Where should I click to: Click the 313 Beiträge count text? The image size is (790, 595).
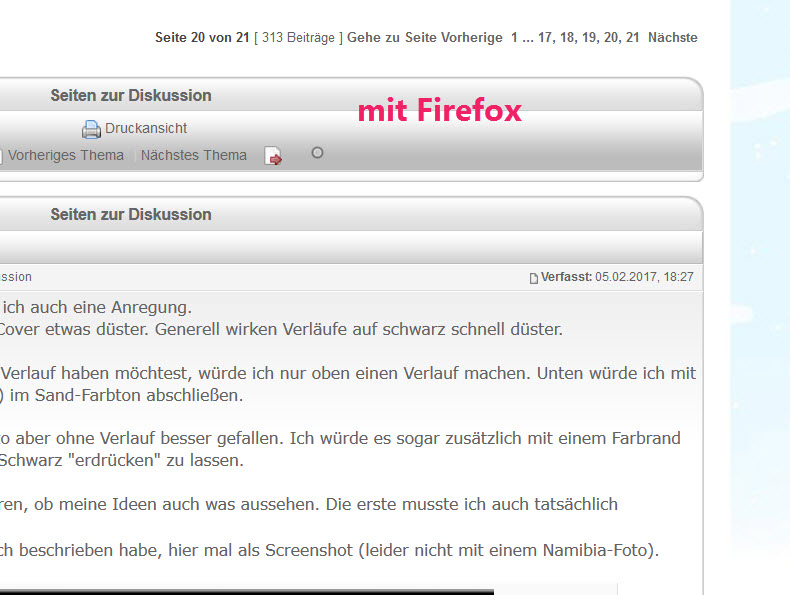(x=298, y=38)
